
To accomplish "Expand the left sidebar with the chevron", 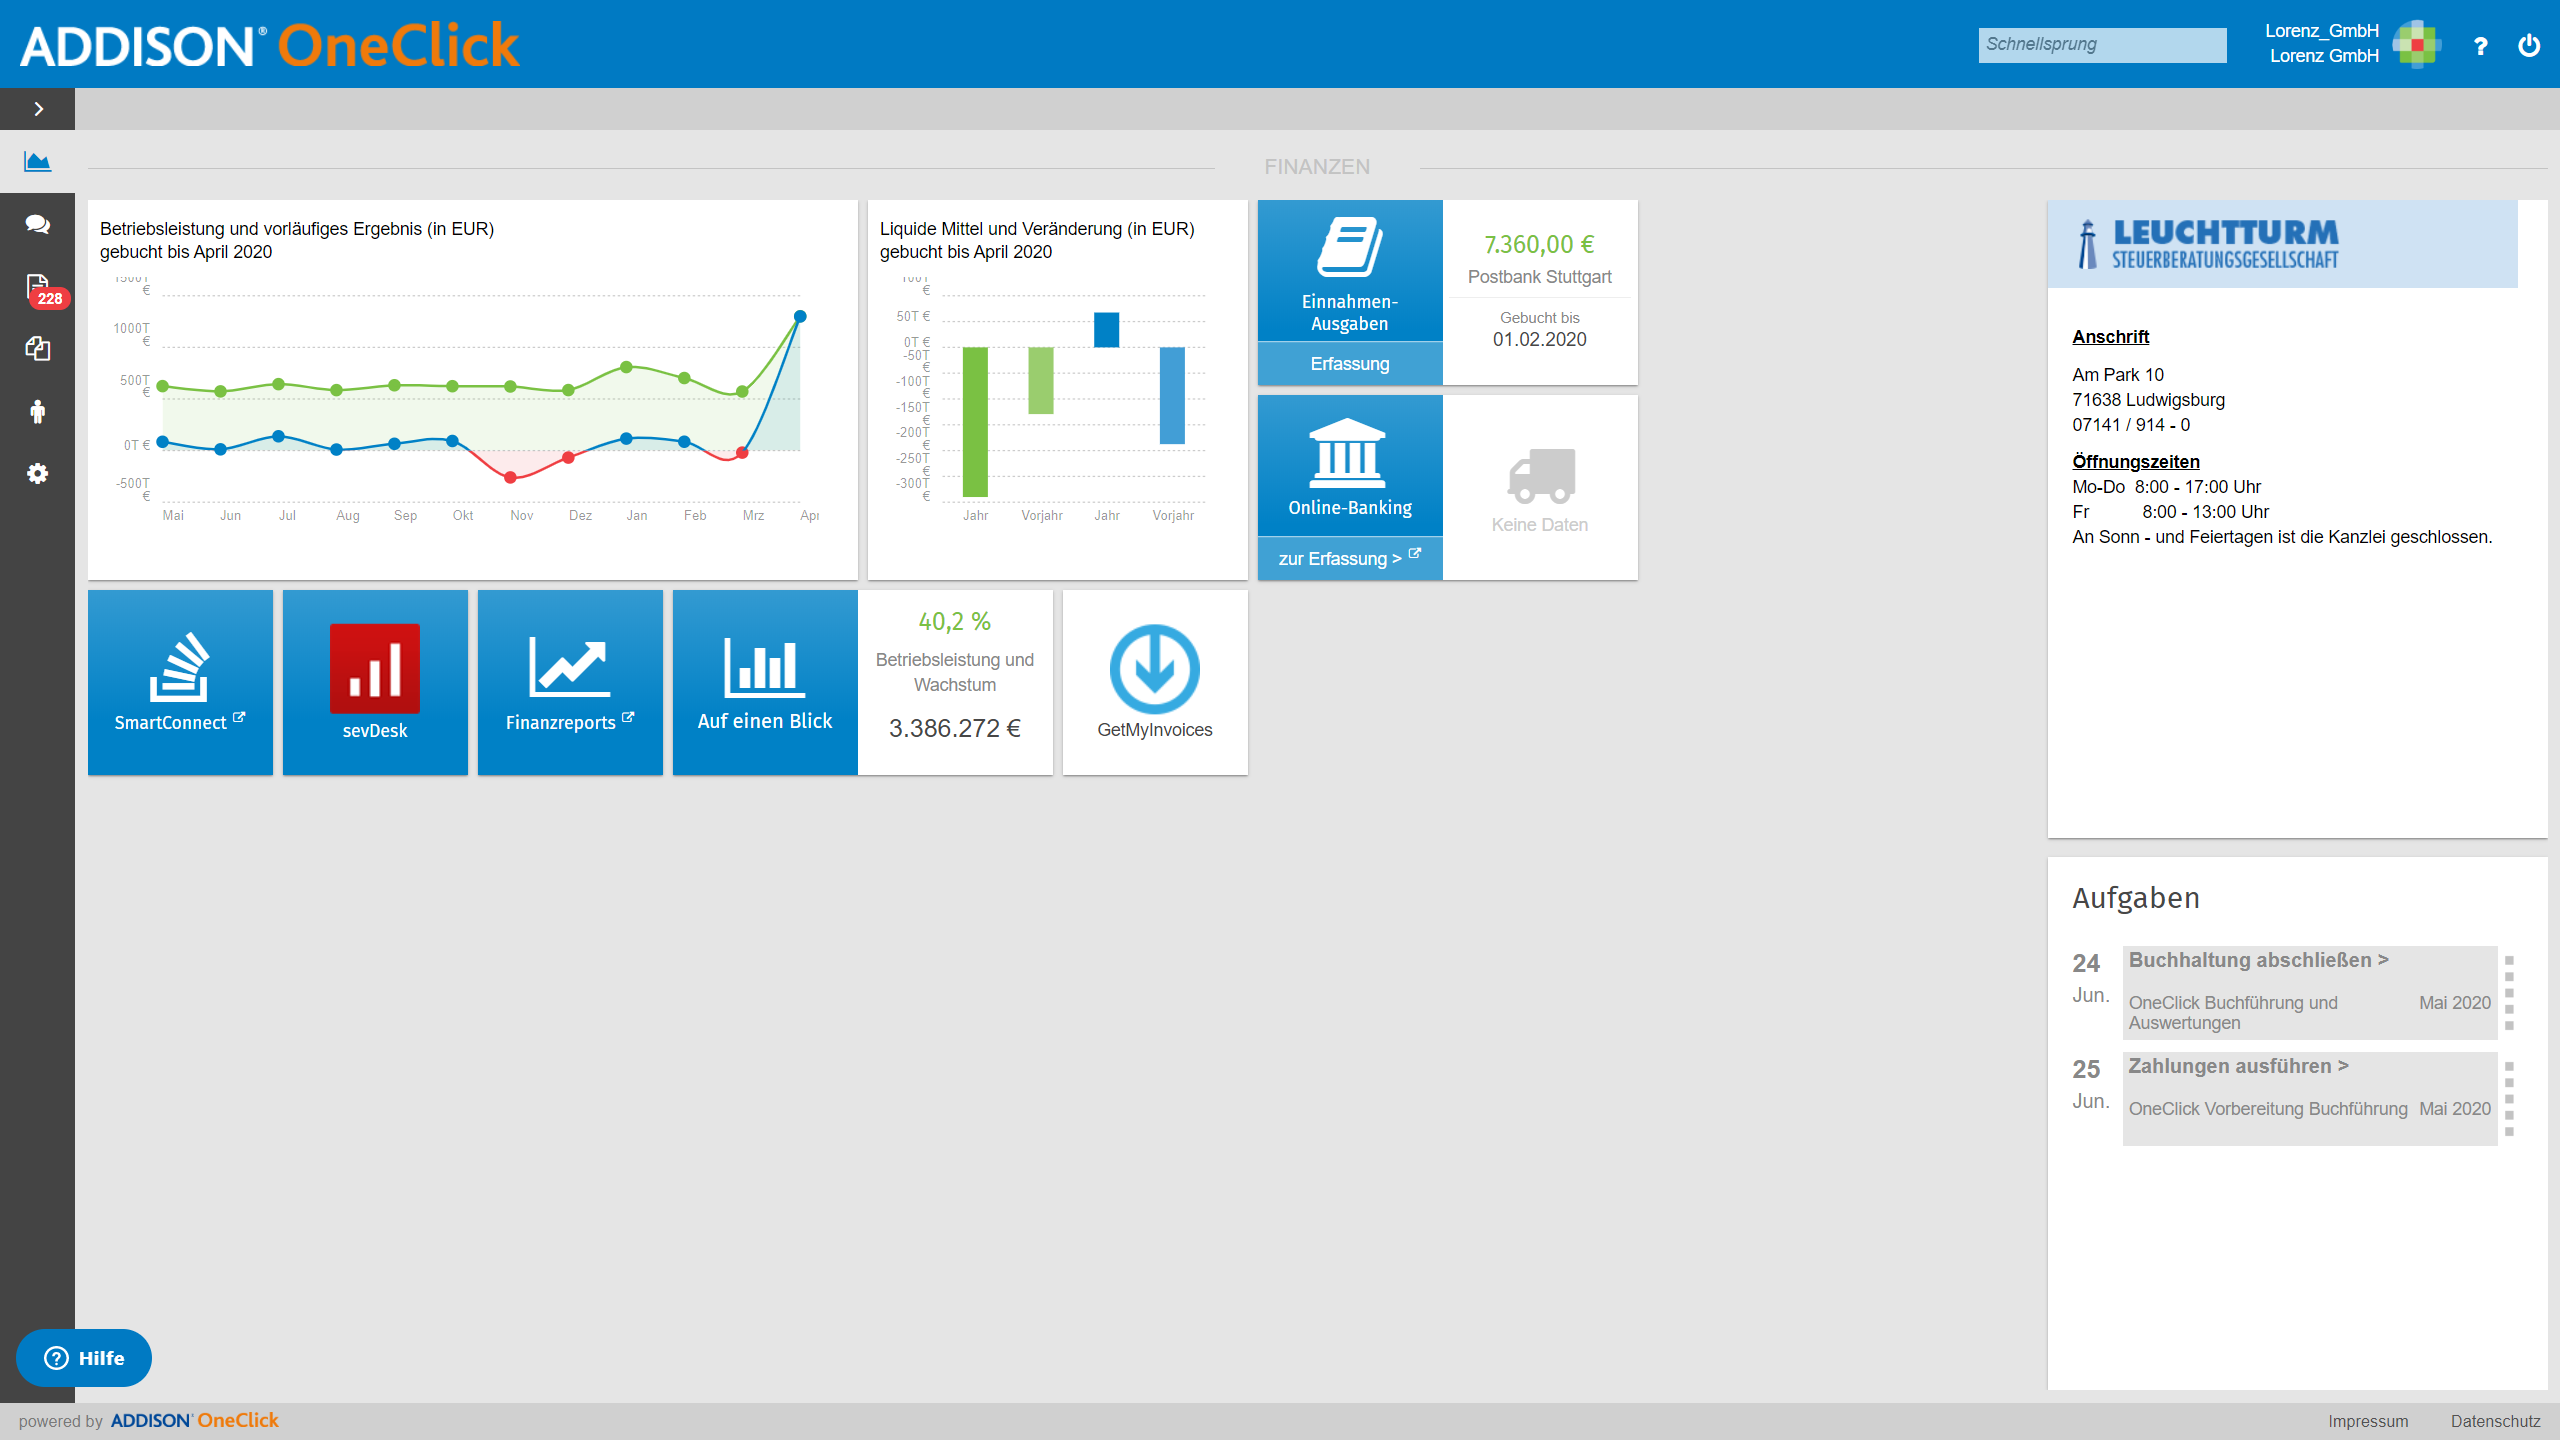I will tap(38, 109).
